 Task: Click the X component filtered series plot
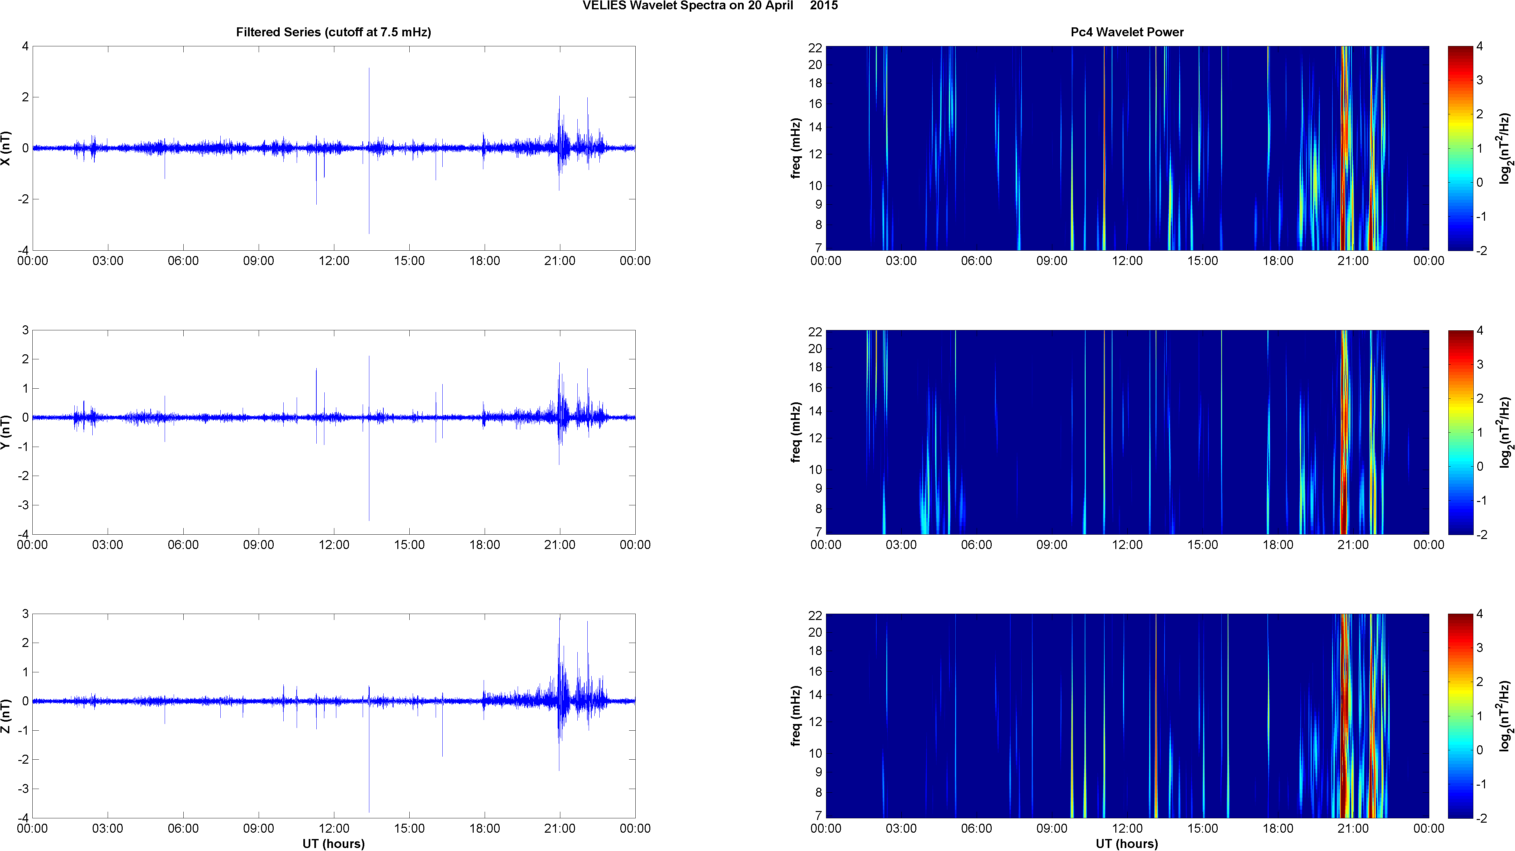pos(334,148)
